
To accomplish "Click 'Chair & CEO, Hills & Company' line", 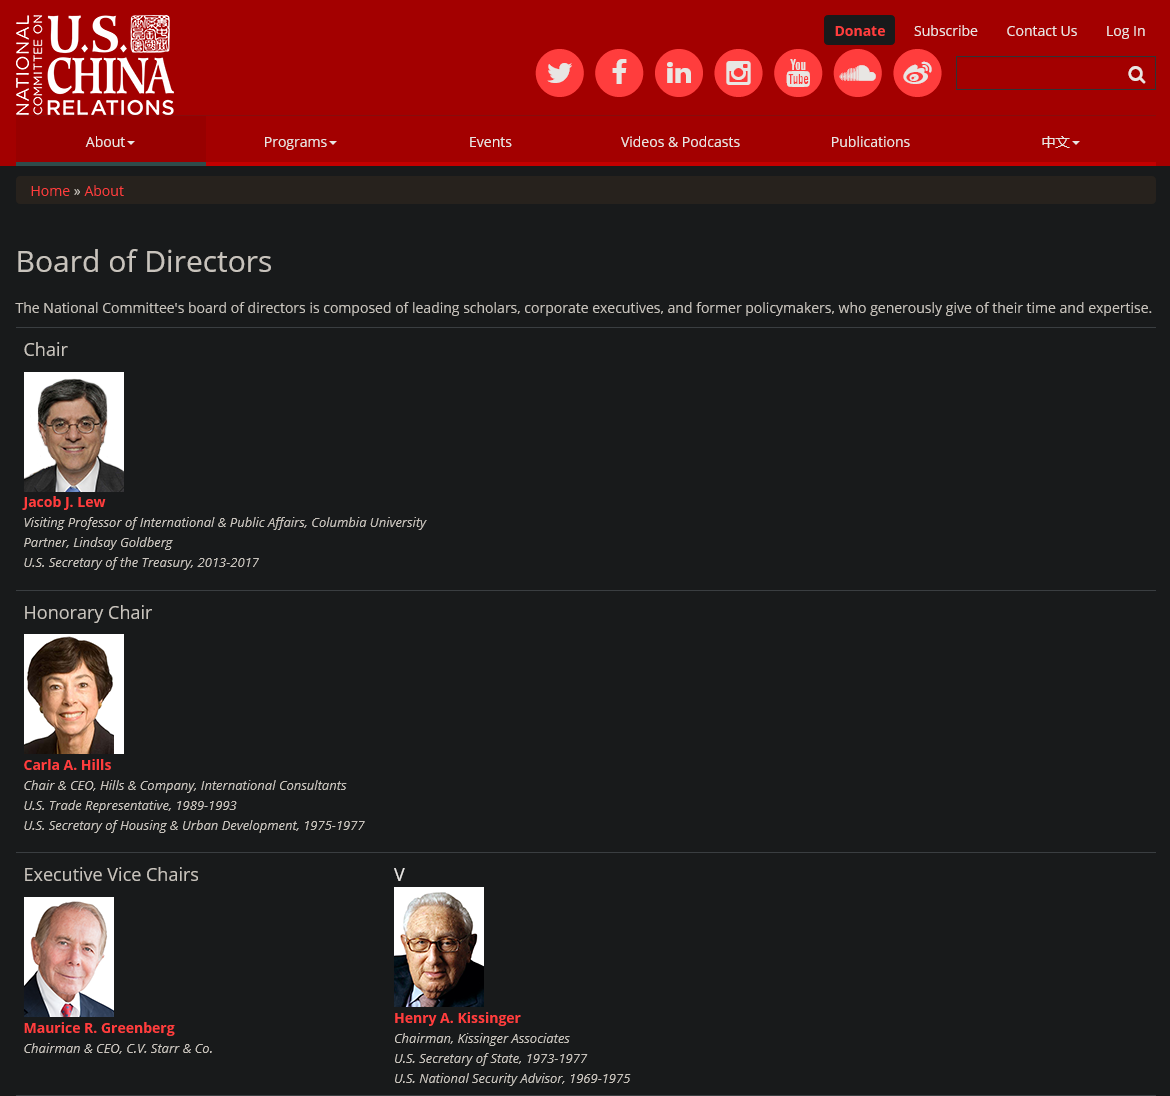I will point(185,786).
